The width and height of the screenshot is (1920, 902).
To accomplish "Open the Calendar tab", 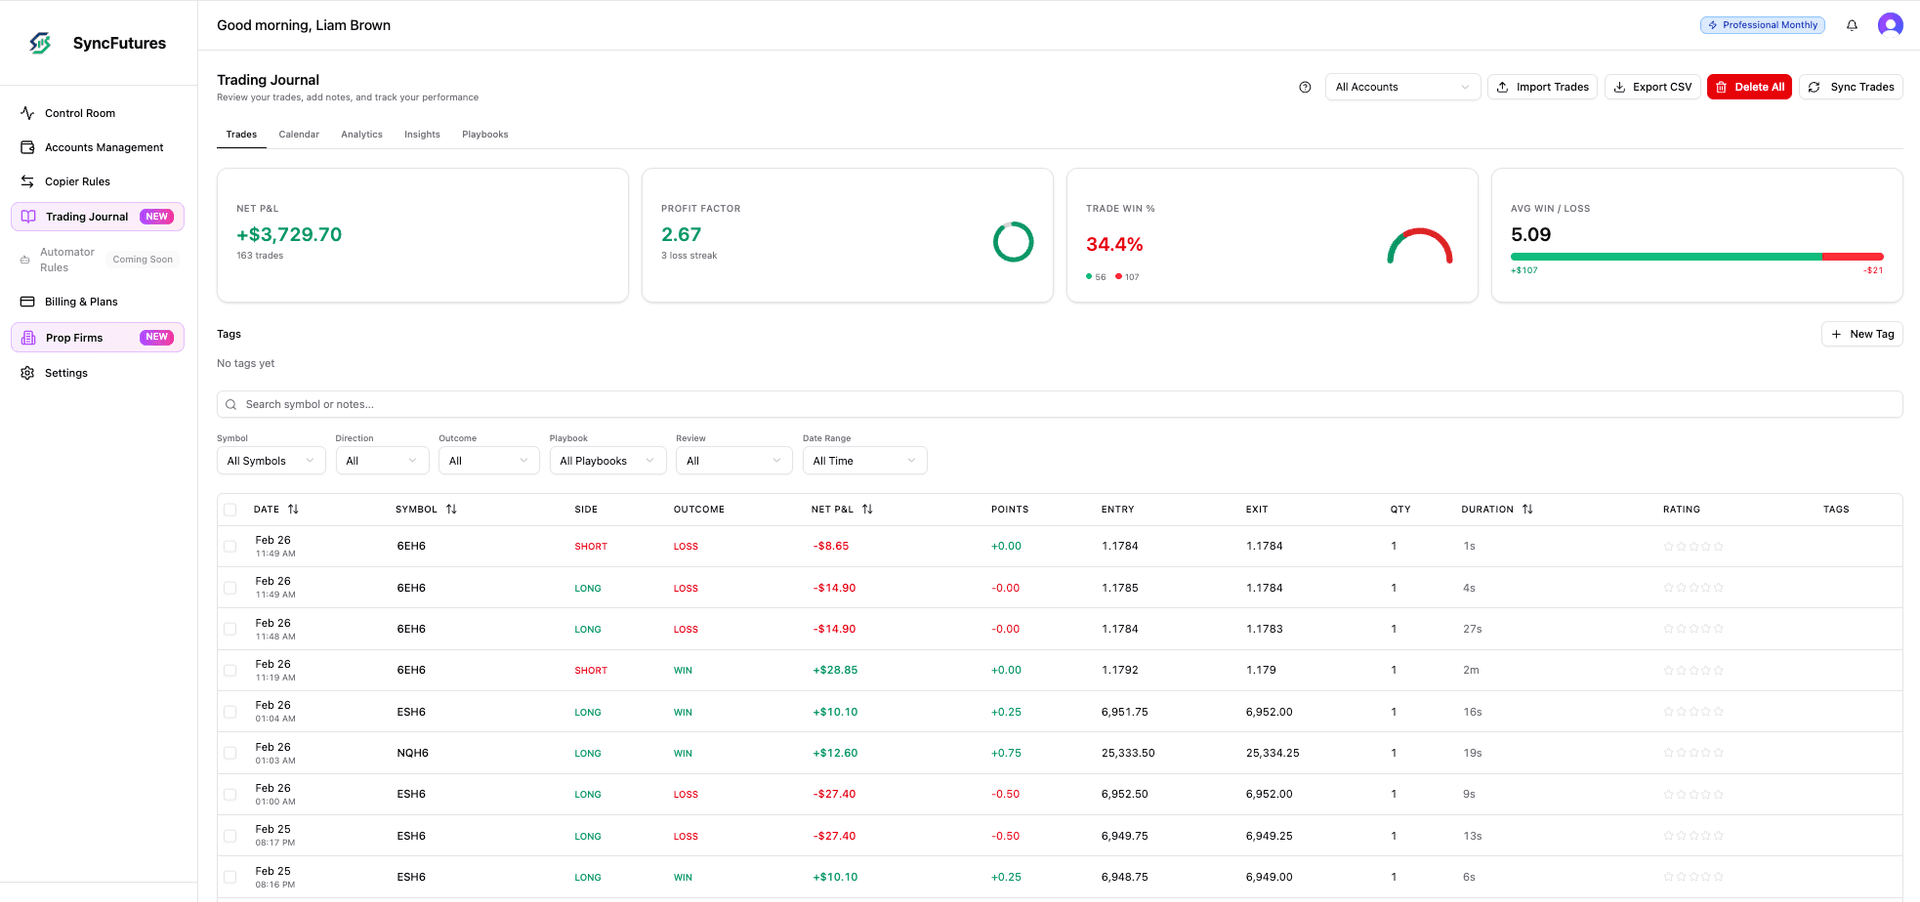I will 298,134.
